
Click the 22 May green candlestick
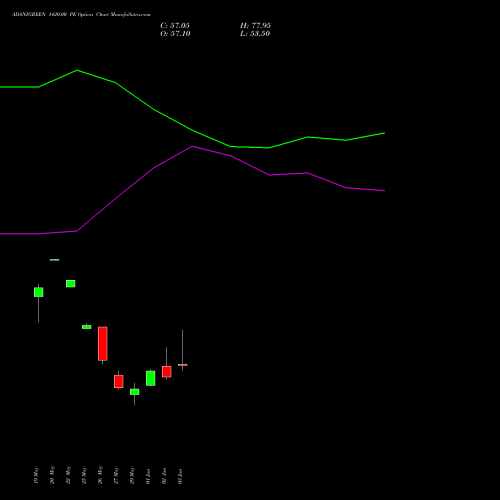point(71,284)
